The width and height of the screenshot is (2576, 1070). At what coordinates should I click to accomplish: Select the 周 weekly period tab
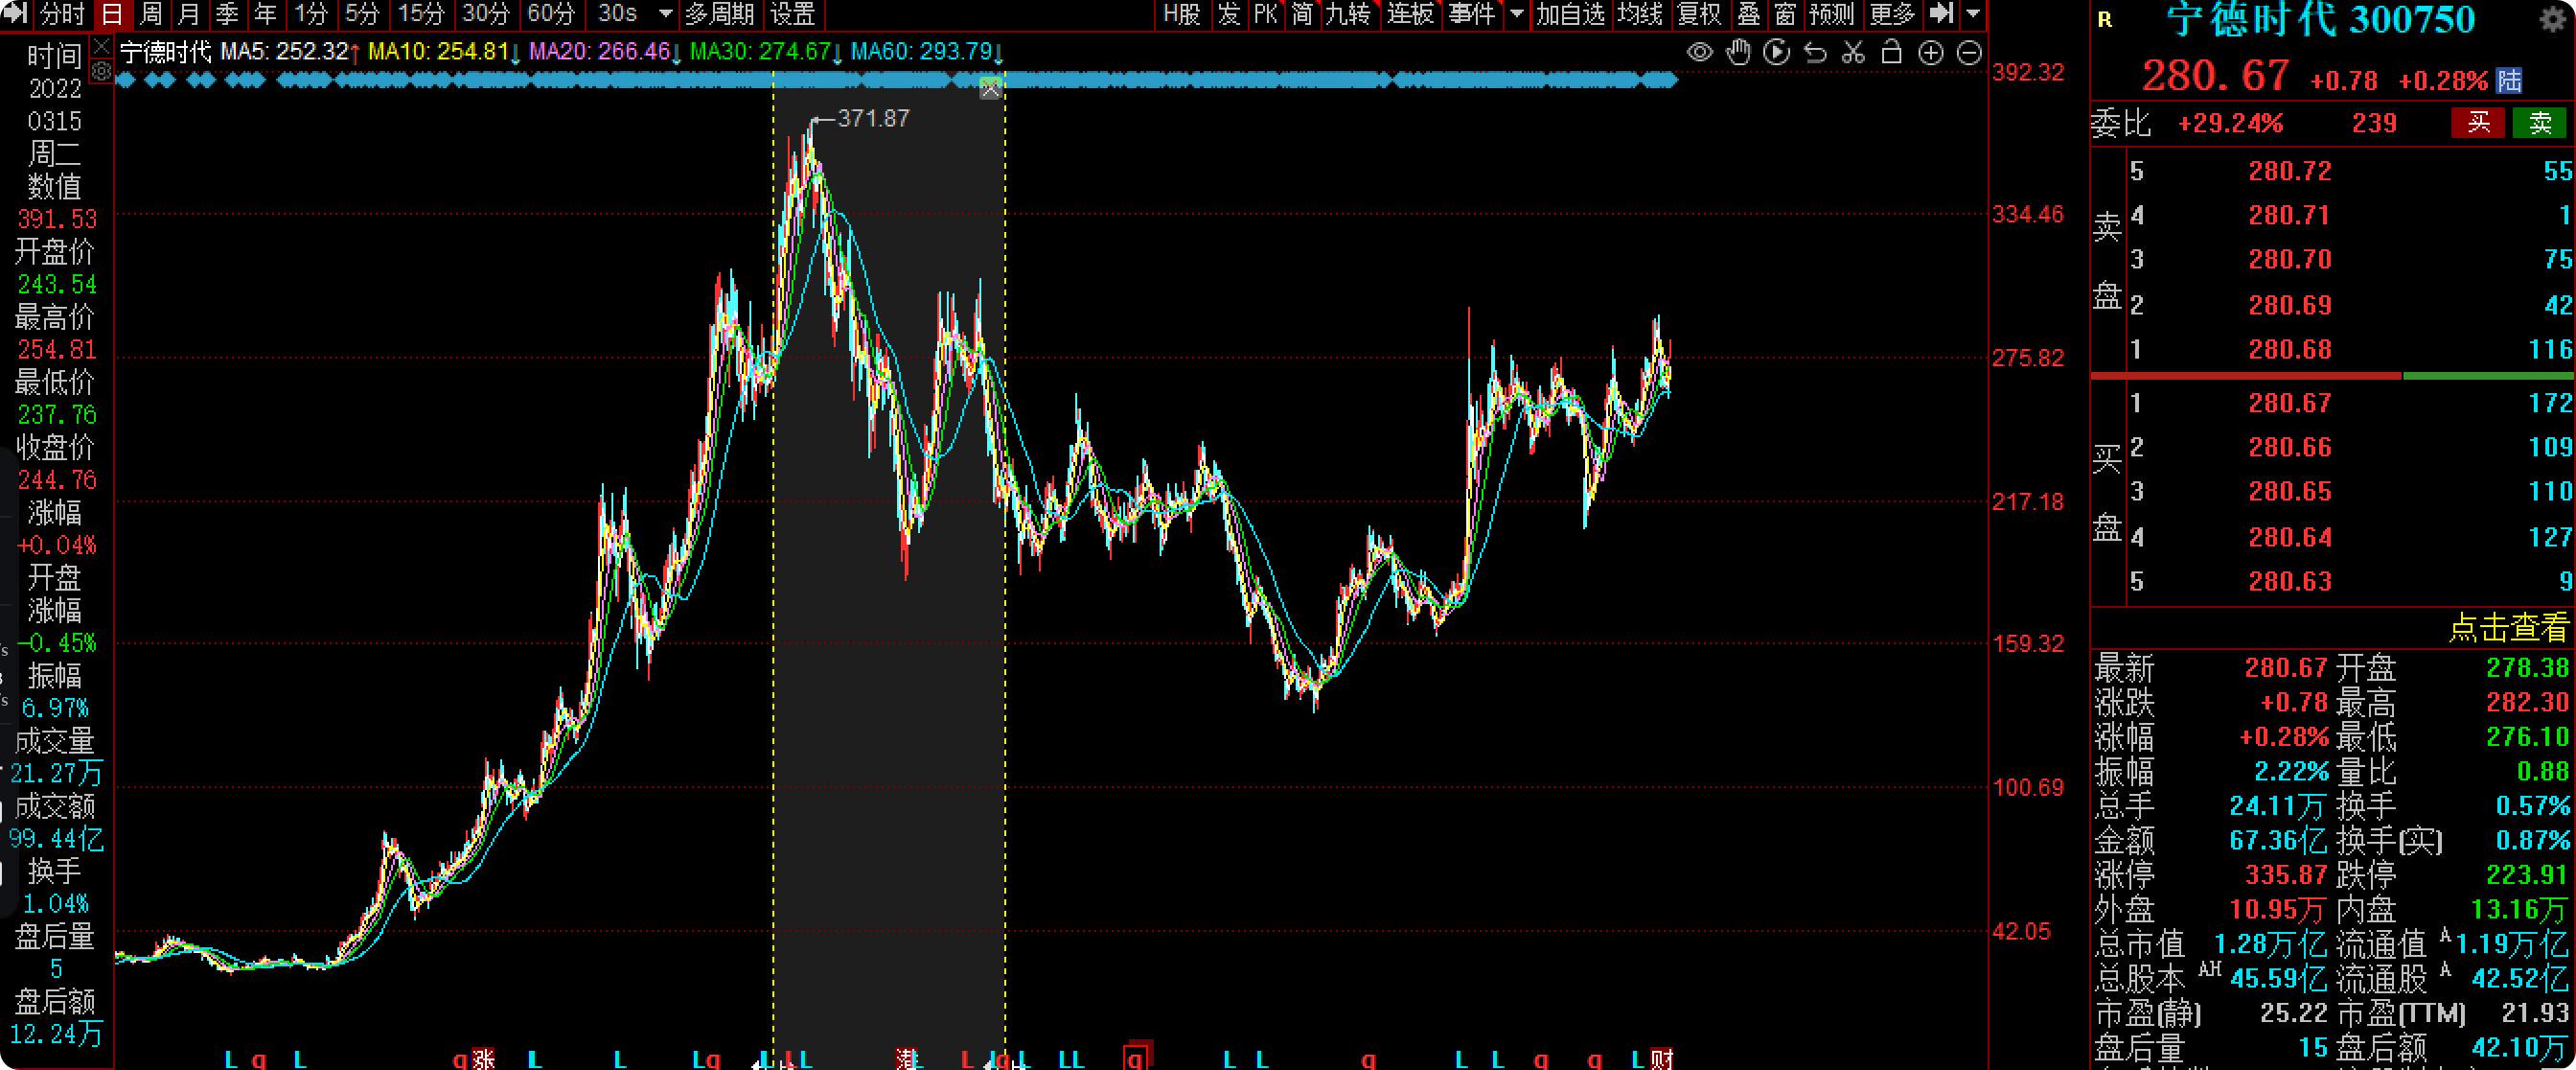point(151,14)
